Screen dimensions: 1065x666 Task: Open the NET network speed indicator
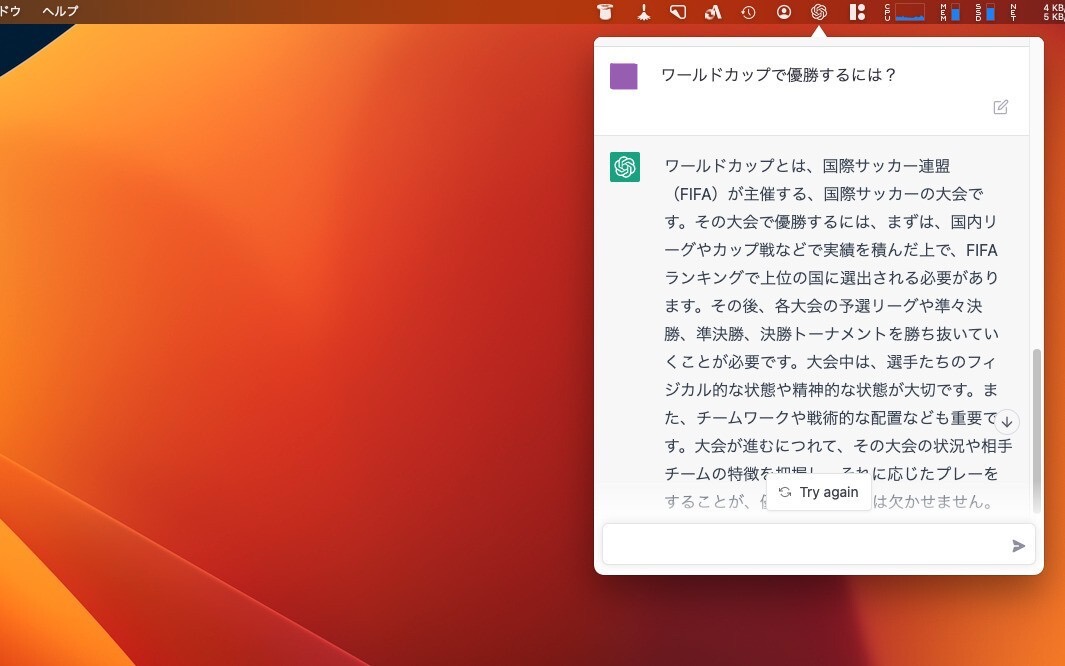pos(1036,12)
